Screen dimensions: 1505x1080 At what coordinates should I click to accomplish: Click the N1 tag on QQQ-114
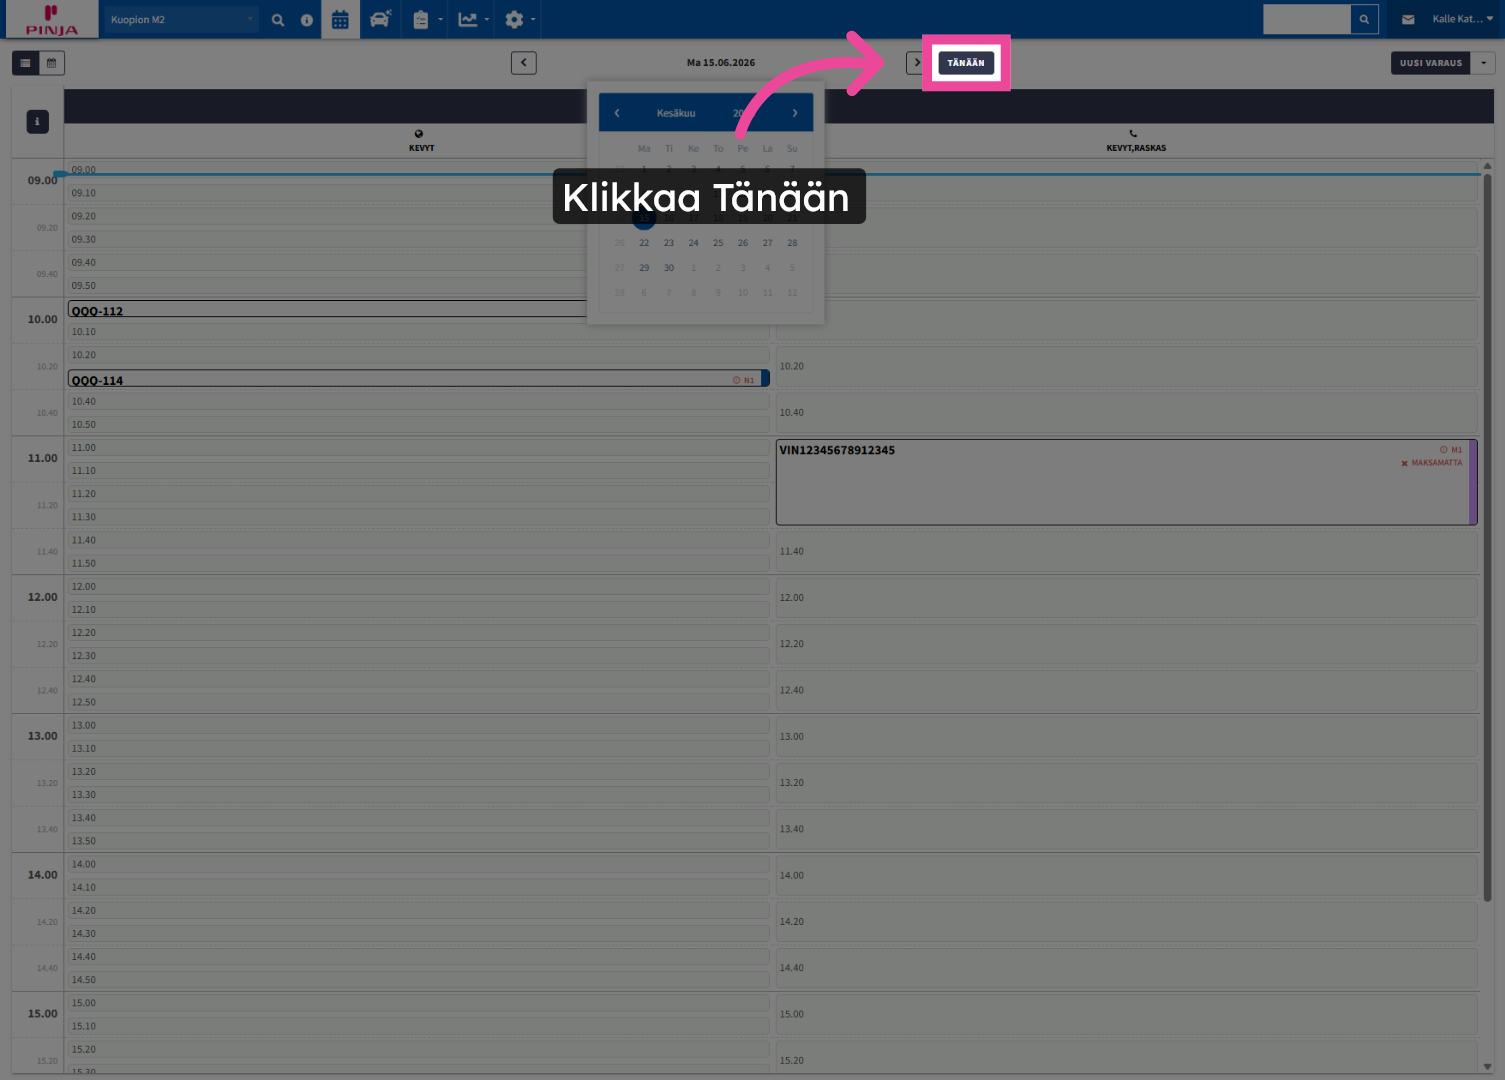744,380
